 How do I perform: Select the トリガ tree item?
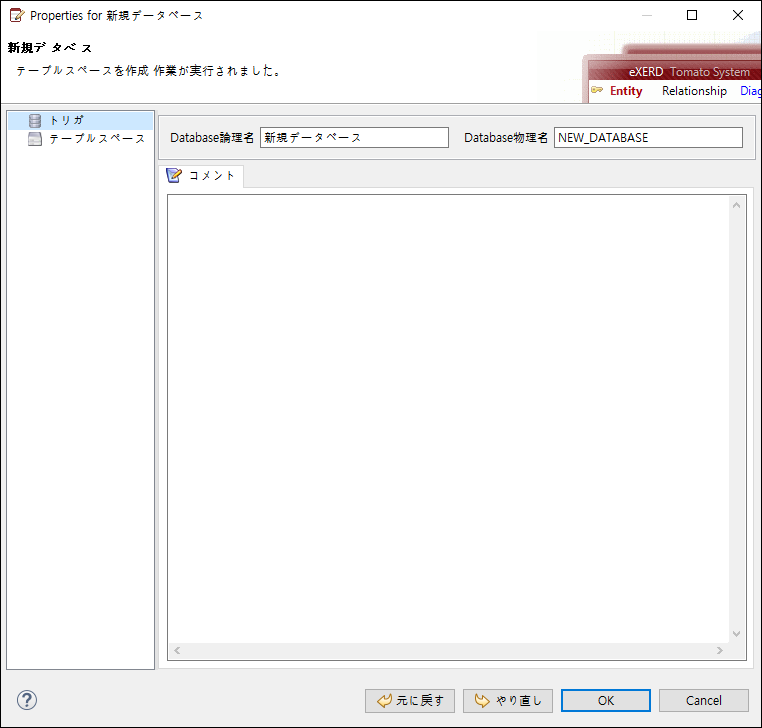81,121
